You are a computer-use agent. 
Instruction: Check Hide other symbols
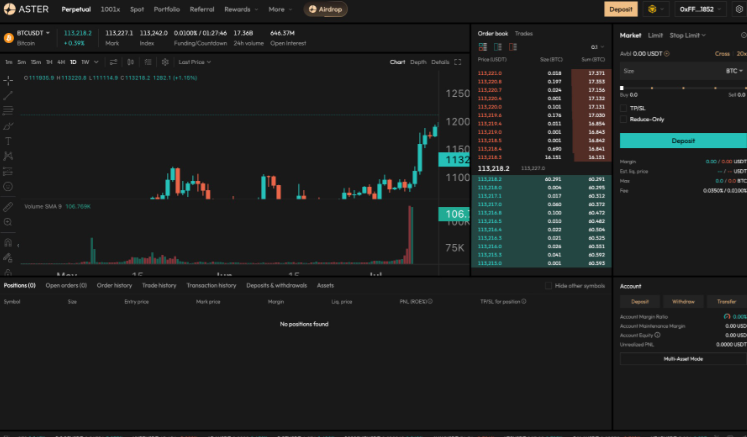pyautogui.click(x=548, y=285)
